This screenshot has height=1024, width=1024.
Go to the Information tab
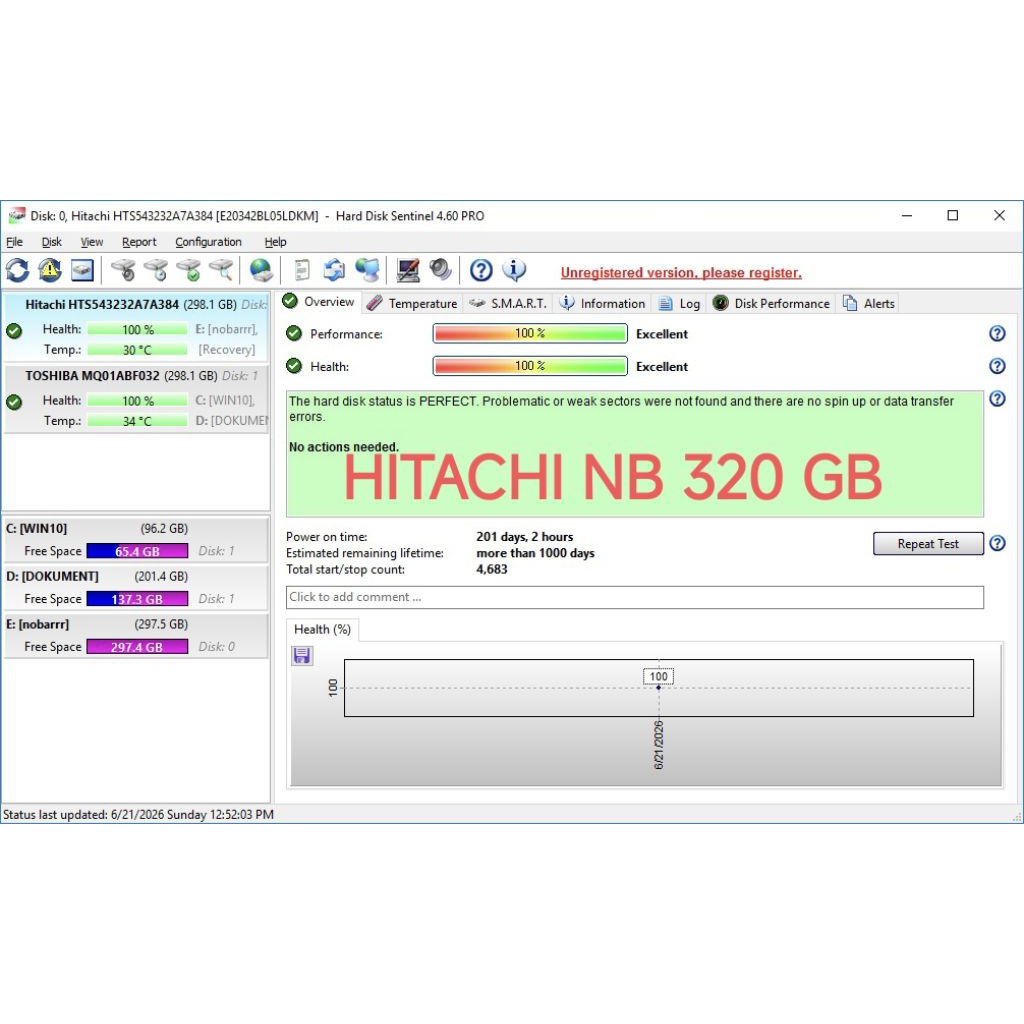click(x=602, y=304)
